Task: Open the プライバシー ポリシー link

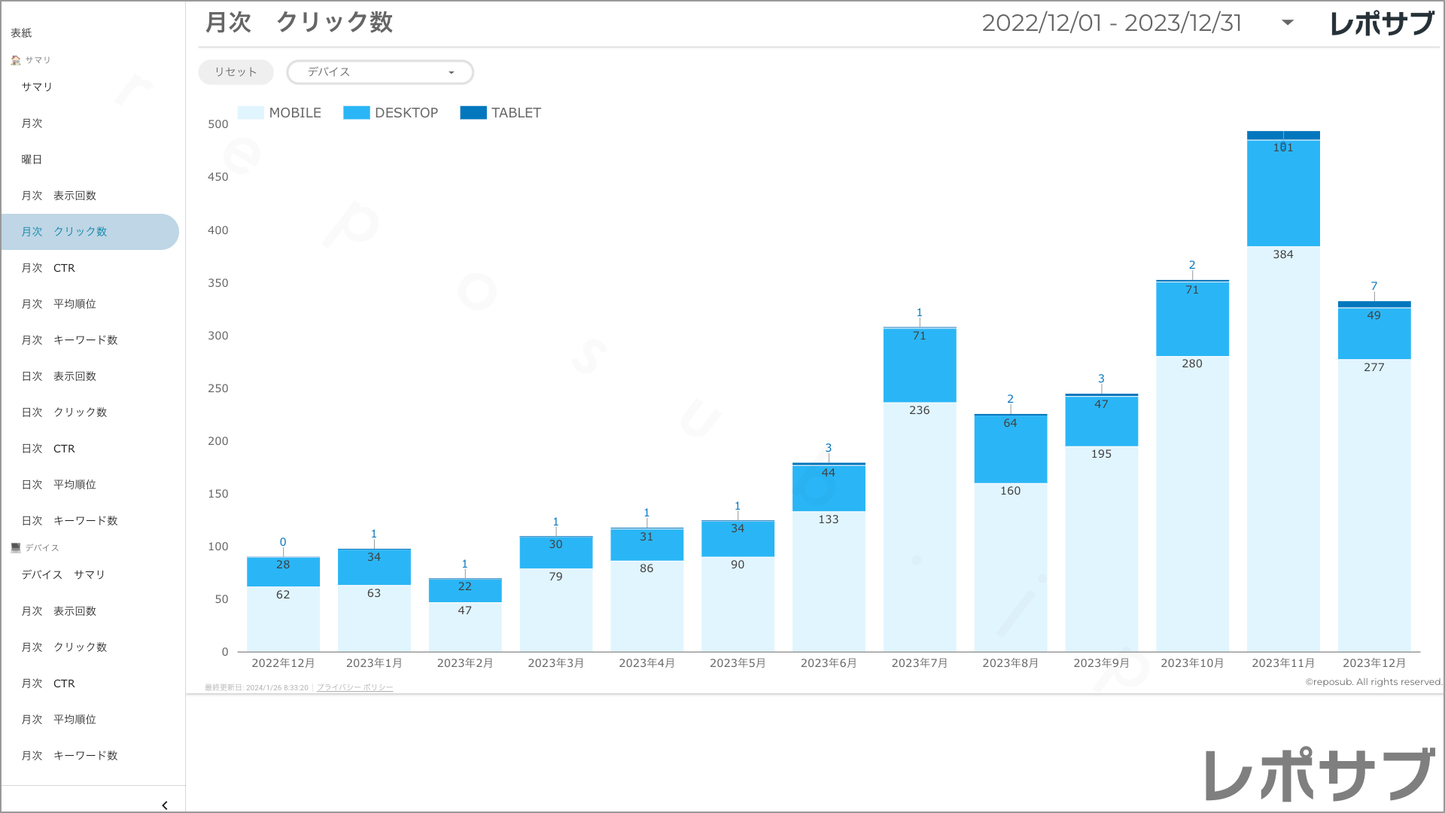Action: [355, 688]
